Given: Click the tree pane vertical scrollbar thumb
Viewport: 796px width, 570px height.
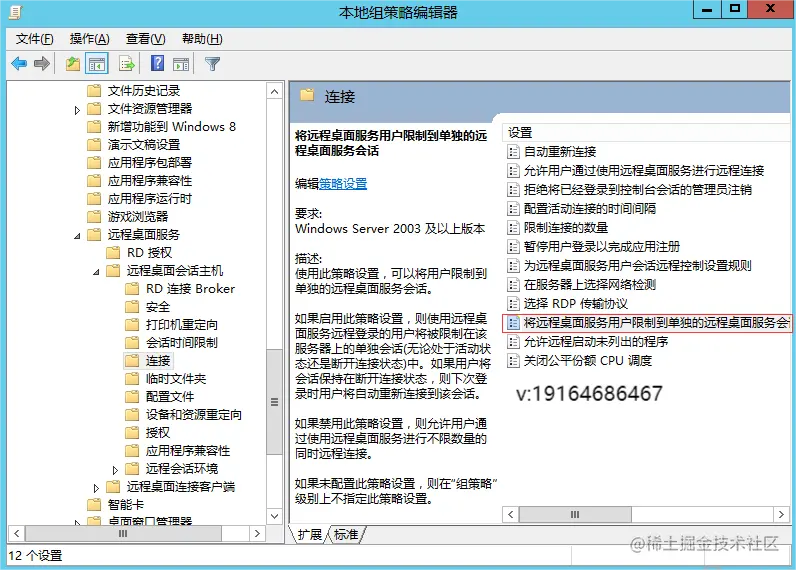Looking at the screenshot, I should click(274, 402).
